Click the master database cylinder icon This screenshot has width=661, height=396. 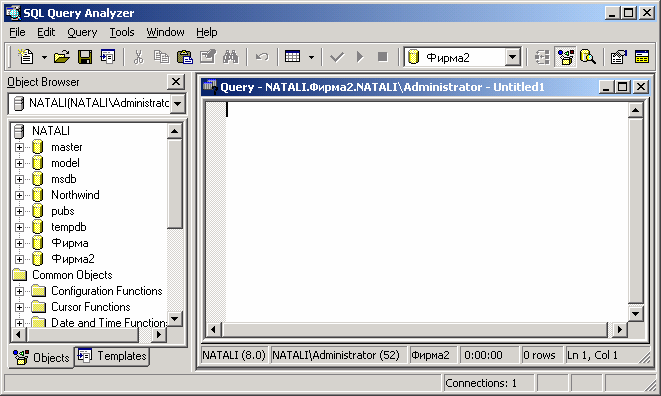(x=38, y=147)
